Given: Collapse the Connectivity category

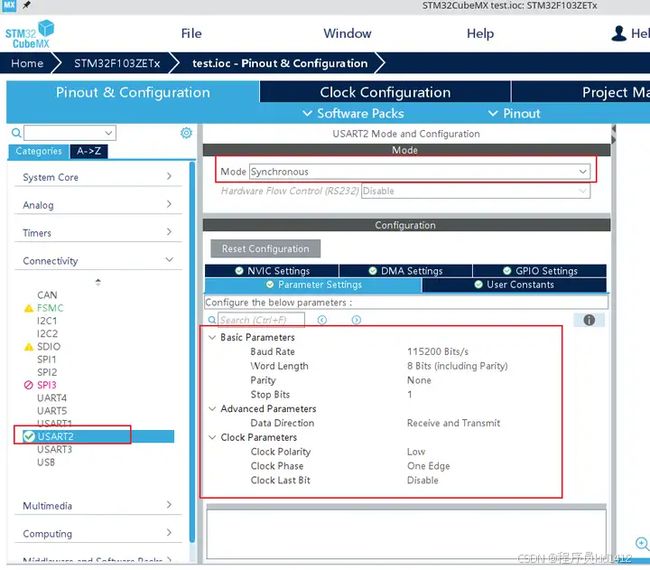Looking at the screenshot, I should point(98,261).
